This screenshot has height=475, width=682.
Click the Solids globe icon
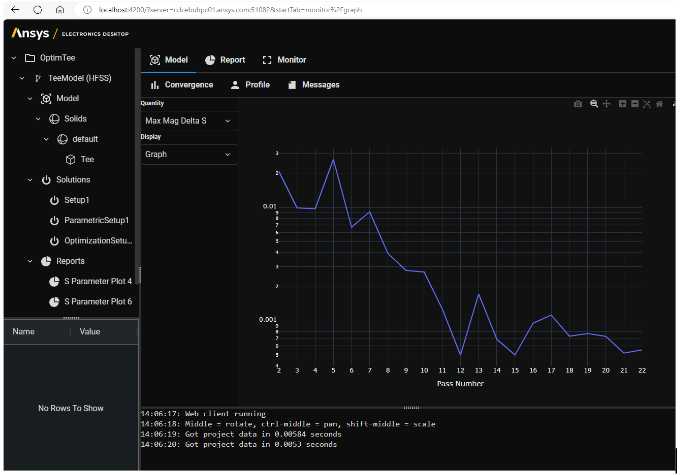[54, 119]
